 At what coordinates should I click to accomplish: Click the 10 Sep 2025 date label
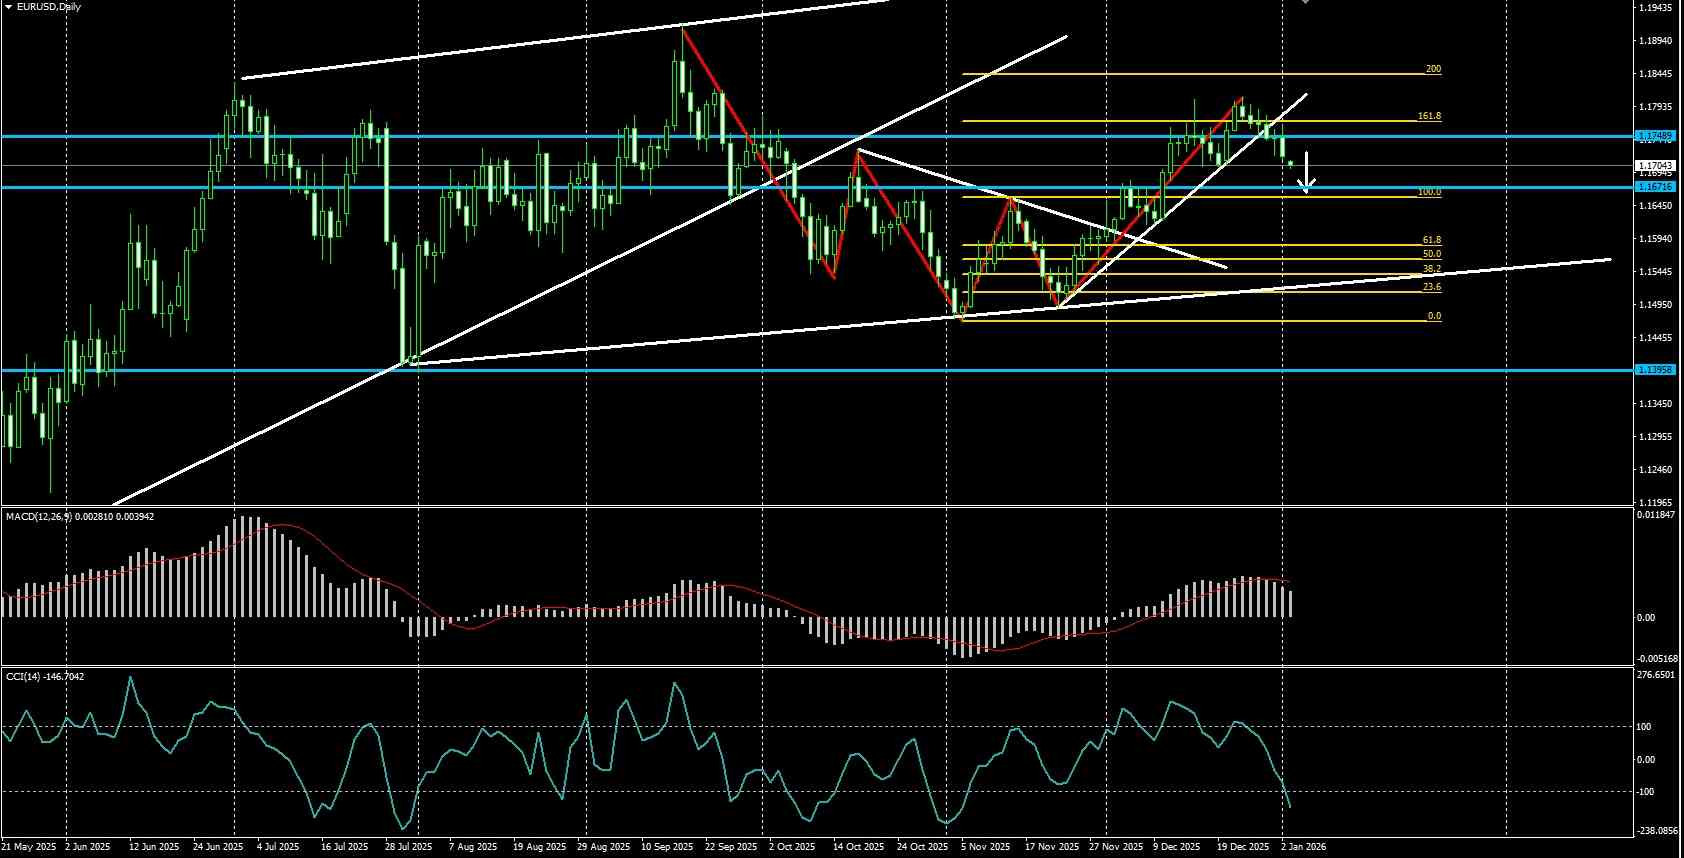(667, 847)
